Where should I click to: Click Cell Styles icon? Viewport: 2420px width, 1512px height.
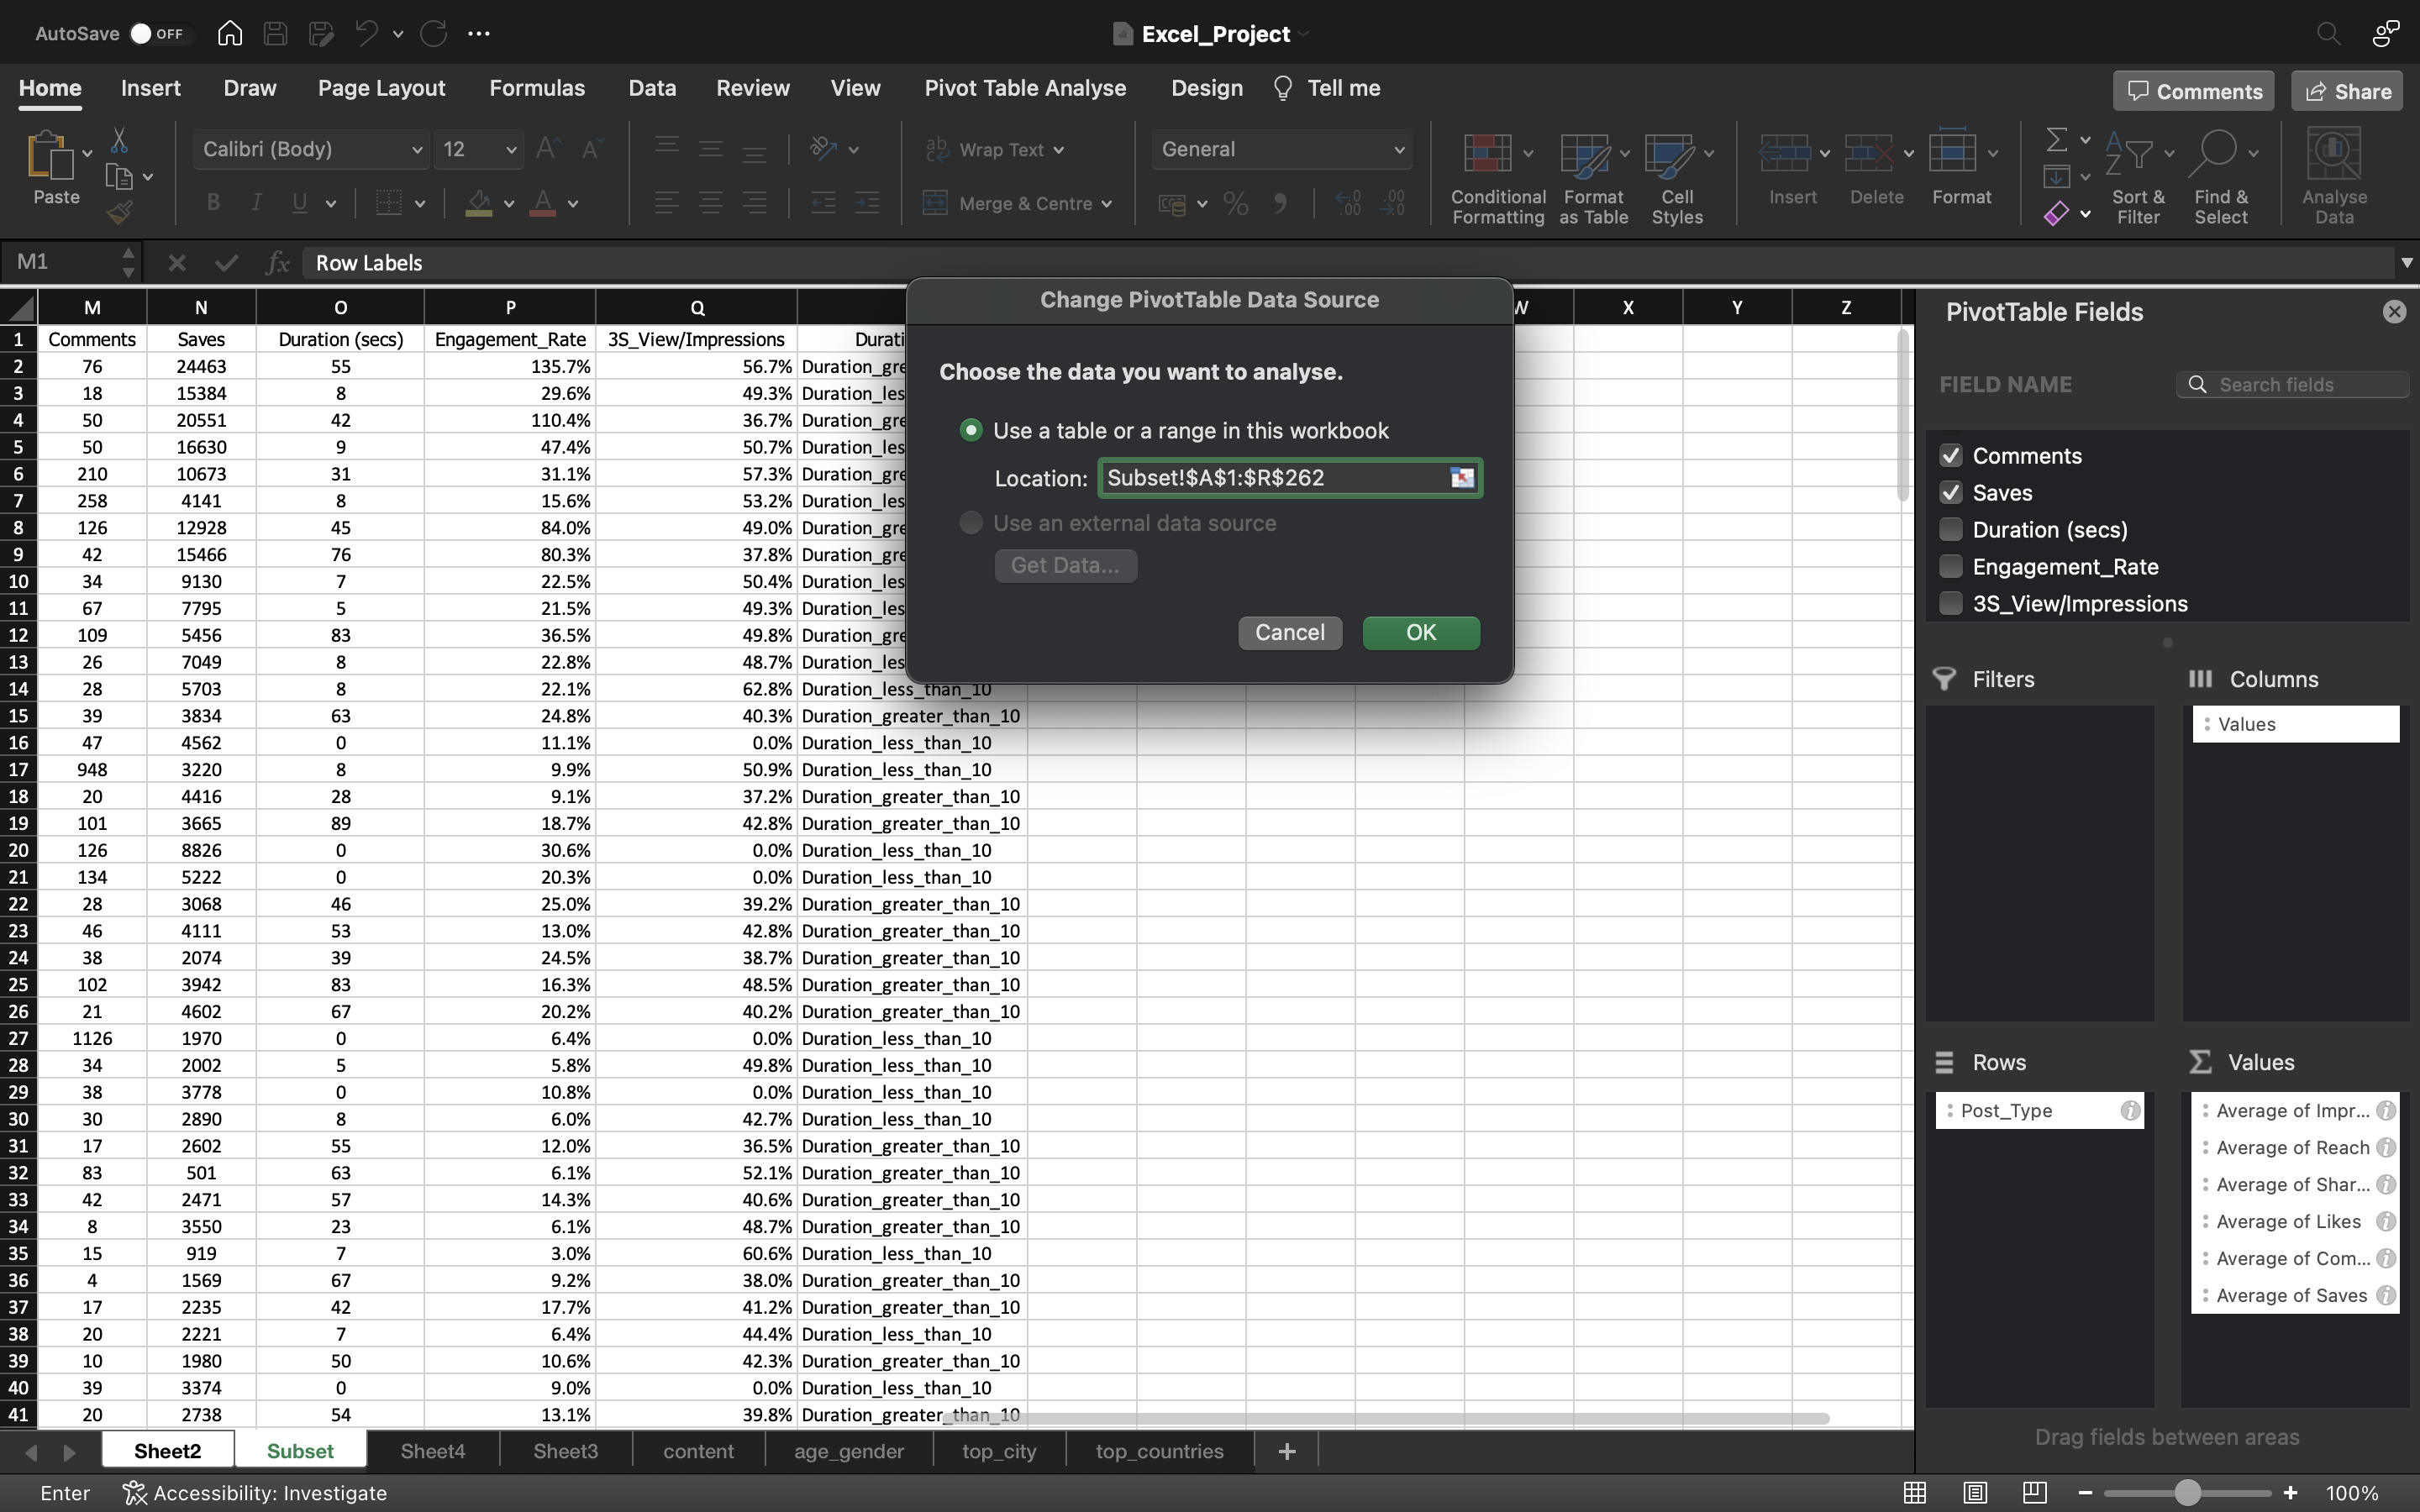(1668, 155)
